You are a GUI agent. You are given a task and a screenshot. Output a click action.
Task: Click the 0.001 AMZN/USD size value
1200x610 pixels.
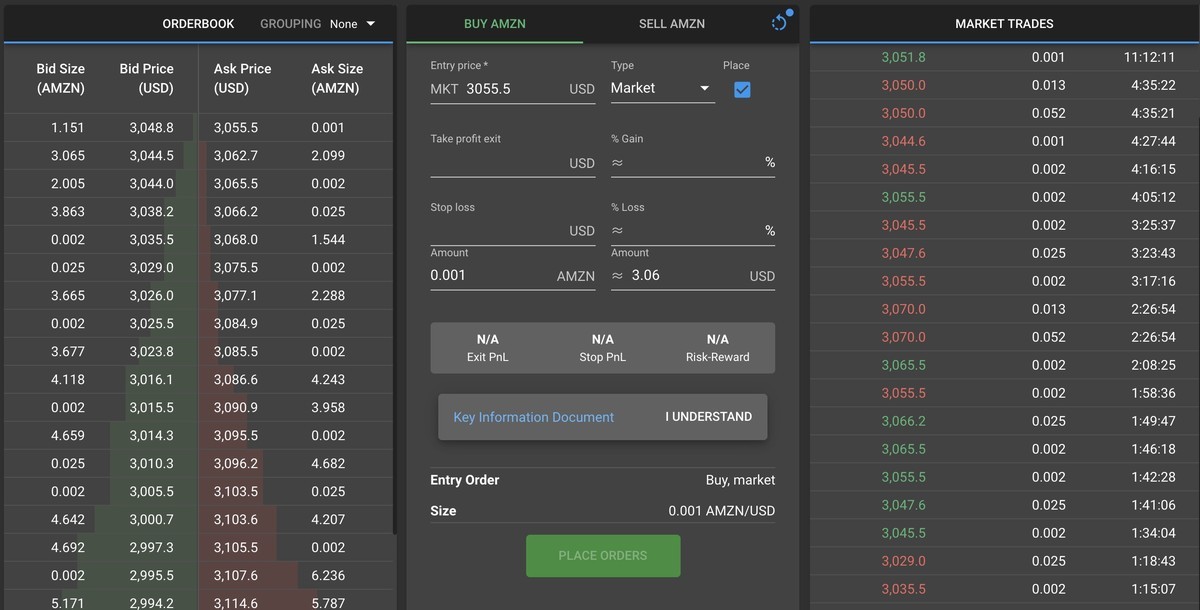click(x=722, y=511)
